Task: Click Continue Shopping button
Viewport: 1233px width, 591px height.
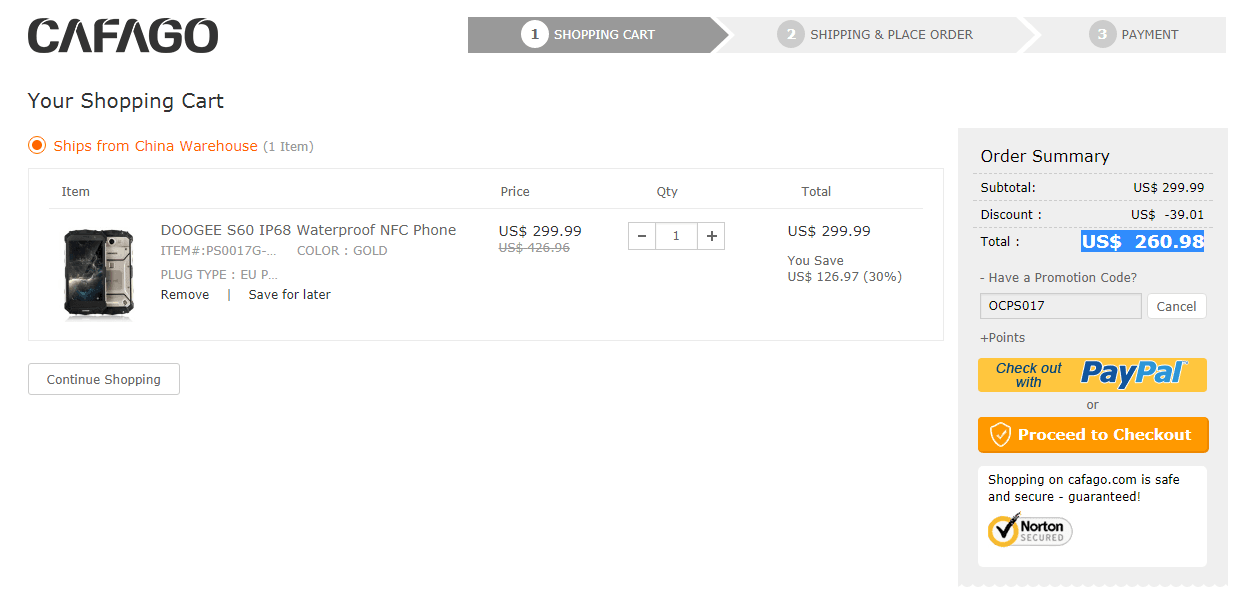Action: (x=104, y=379)
